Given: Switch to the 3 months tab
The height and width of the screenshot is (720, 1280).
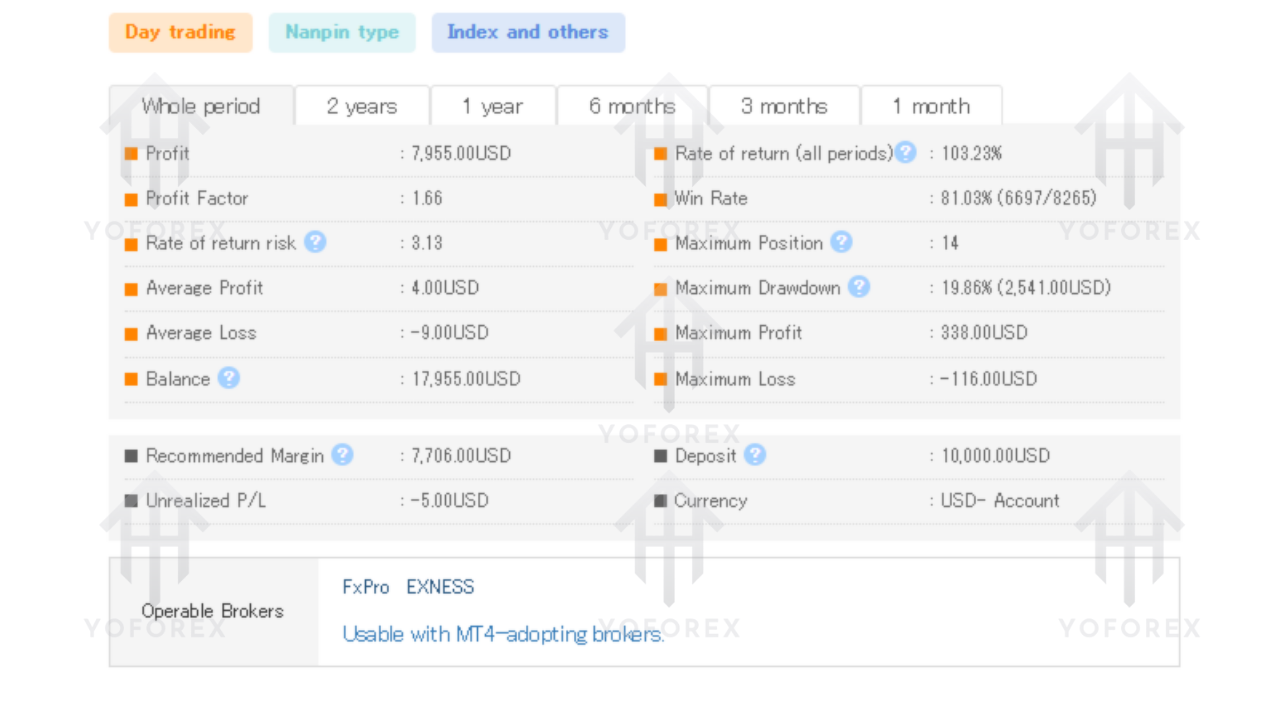Looking at the screenshot, I should [784, 106].
